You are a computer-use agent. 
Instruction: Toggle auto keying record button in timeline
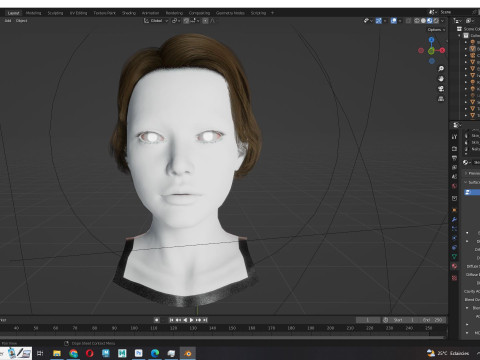click(156, 320)
